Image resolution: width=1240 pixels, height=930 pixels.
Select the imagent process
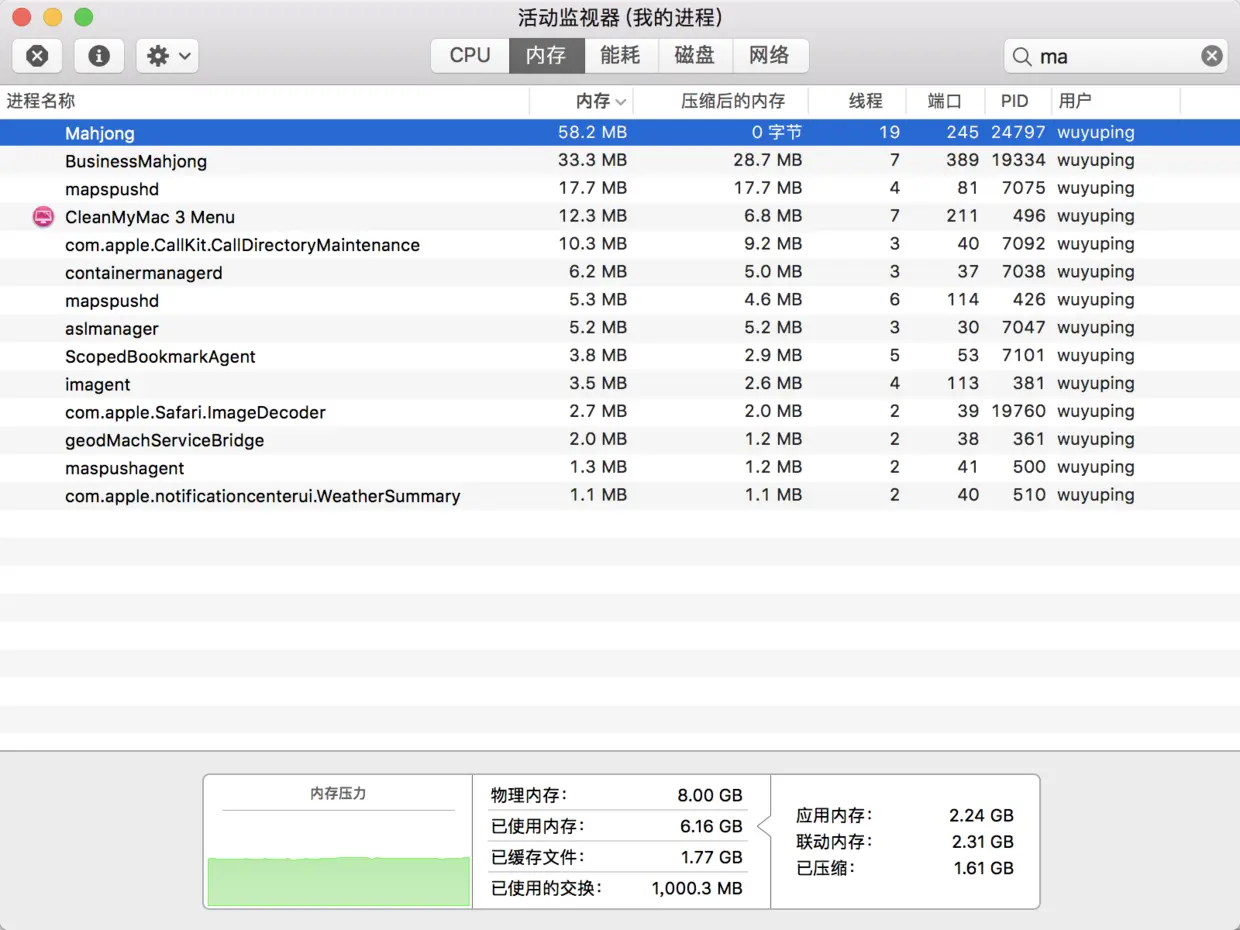click(620, 384)
